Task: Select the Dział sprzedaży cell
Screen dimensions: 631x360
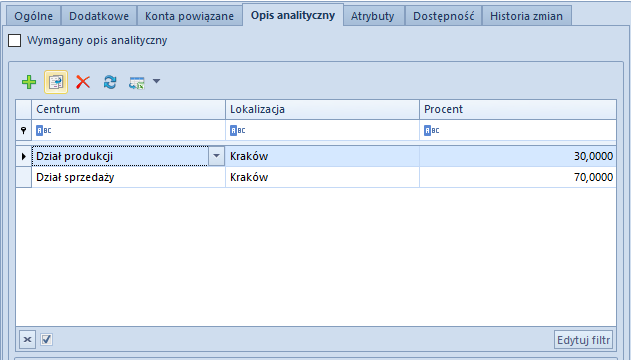Action: (x=128, y=177)
